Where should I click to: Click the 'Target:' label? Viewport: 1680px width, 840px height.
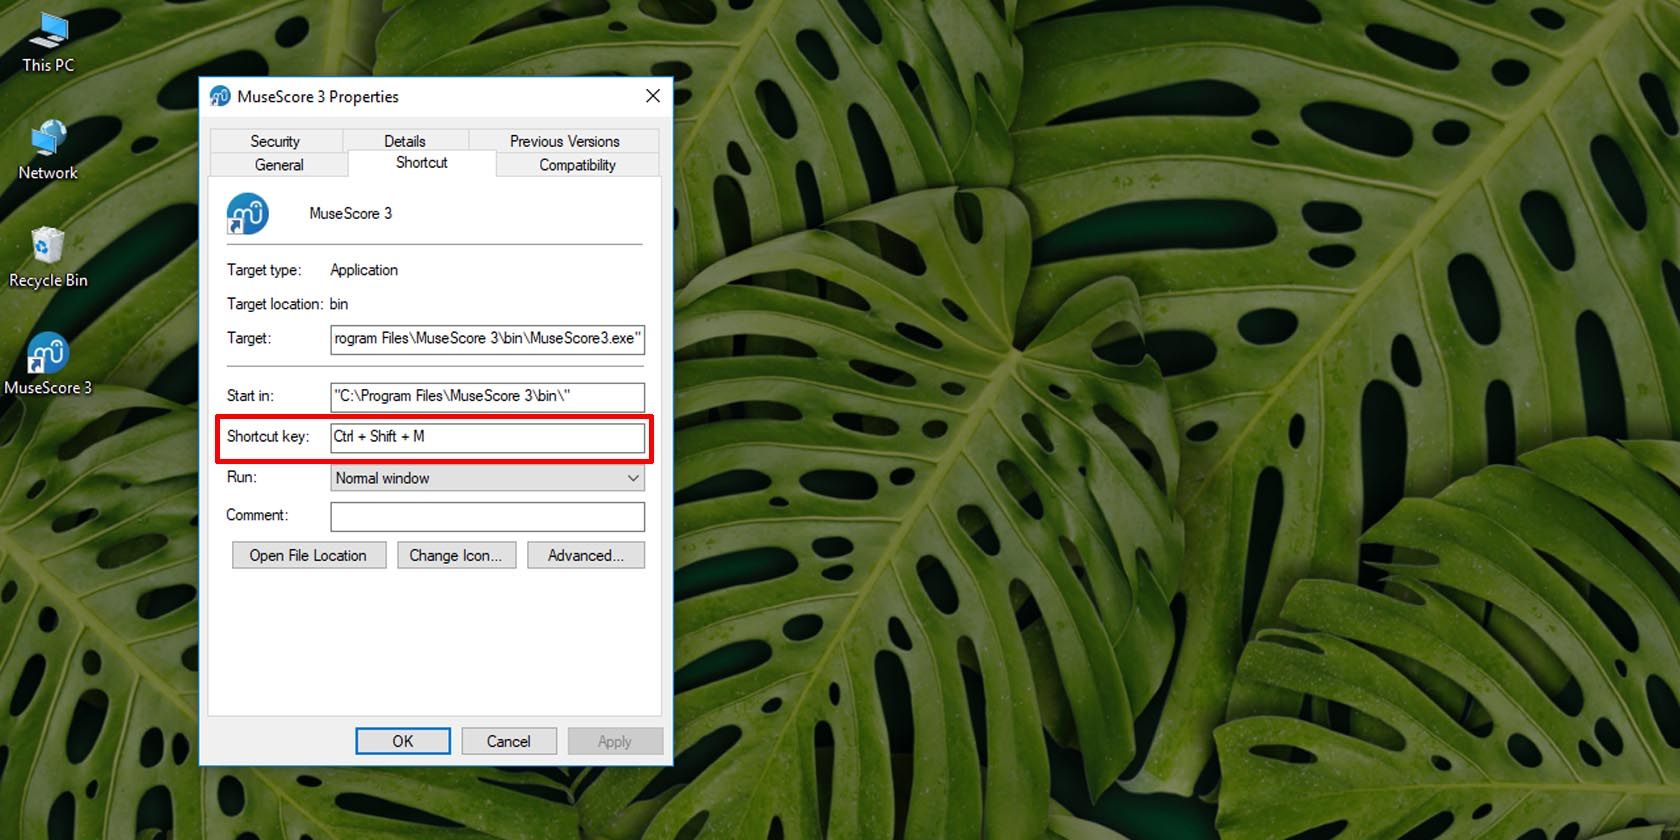point(249,338)
